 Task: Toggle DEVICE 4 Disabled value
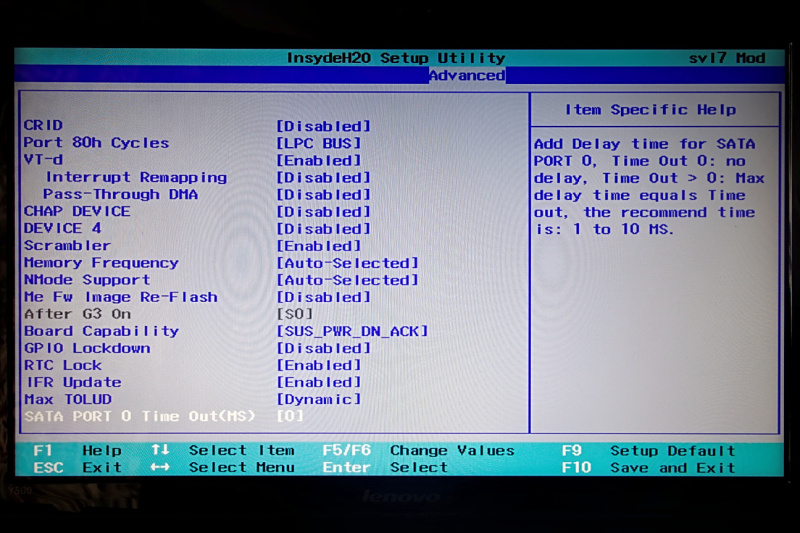(x=323, y=229)
